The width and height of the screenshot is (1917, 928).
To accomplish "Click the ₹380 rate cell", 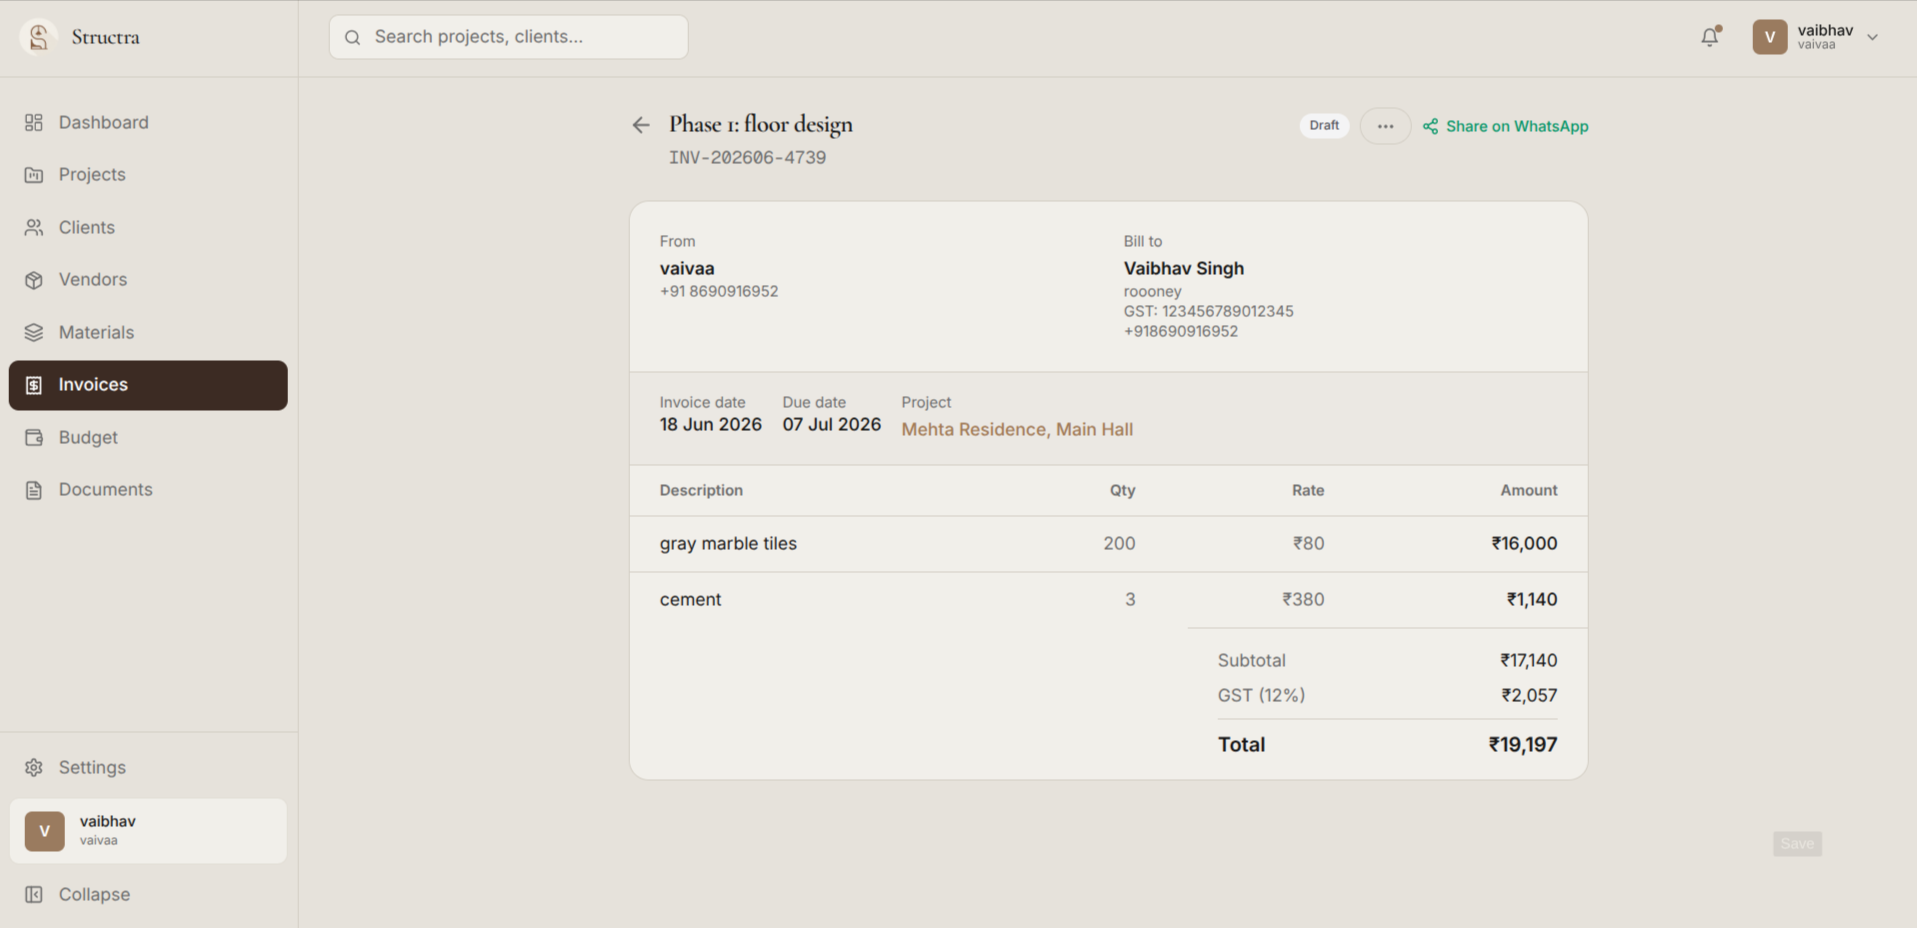I will click(x=1303, y=599).
